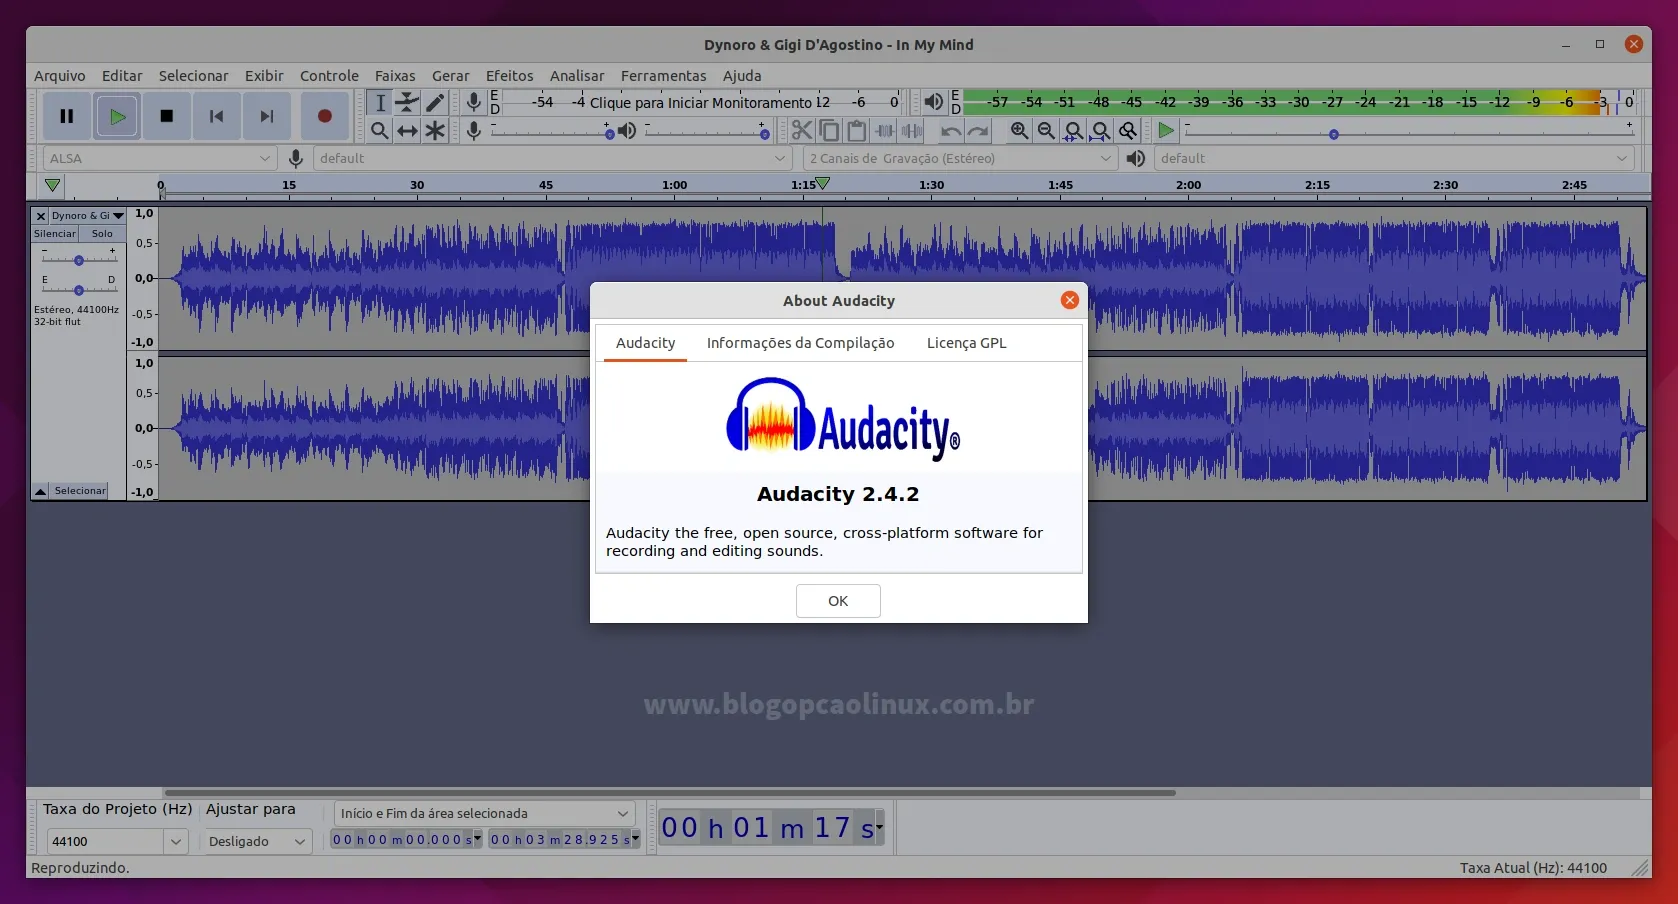Open the audio position time format arrow
The height and width of the screenshot is (904, 1678).
point(879,827)
